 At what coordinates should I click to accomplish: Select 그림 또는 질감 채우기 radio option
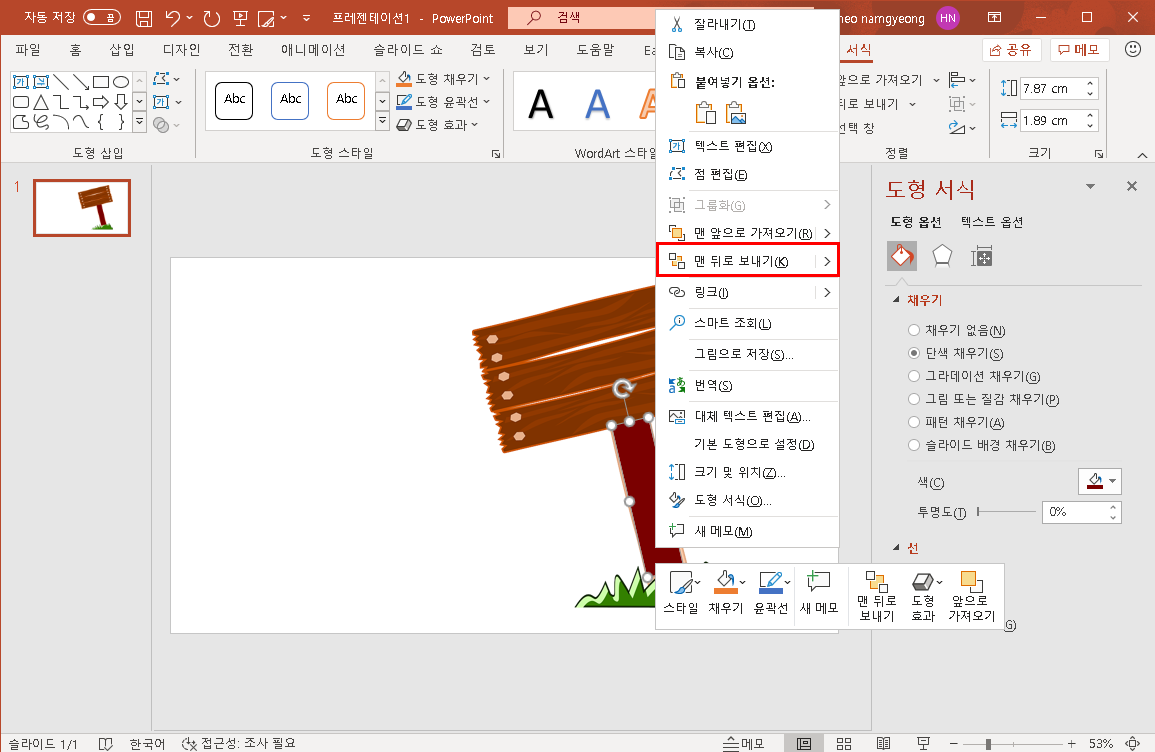click(x=914, y=398)
